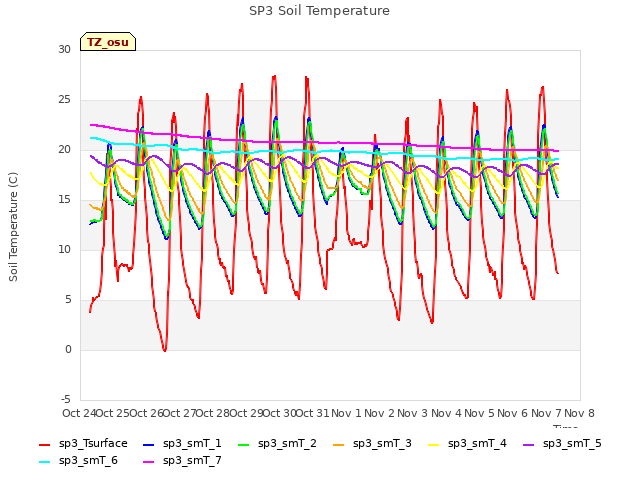Viewport: 640px width, 480px height.
Task: Click the magenta sp3_smT_7 legend swatch
Action: point(149,462)
